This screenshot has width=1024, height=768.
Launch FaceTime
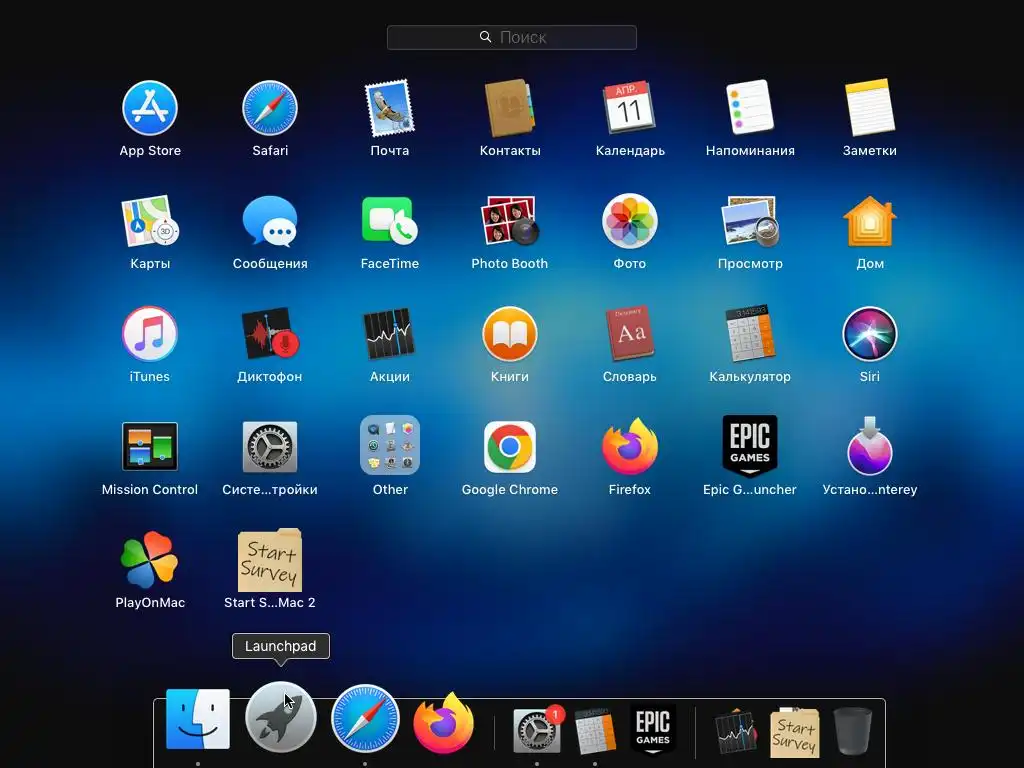pos(390,221)
